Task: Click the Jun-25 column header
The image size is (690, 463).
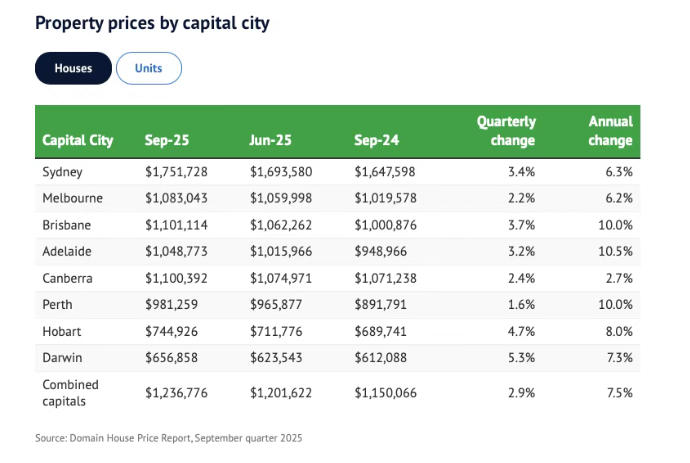Action: coord(269,141)
